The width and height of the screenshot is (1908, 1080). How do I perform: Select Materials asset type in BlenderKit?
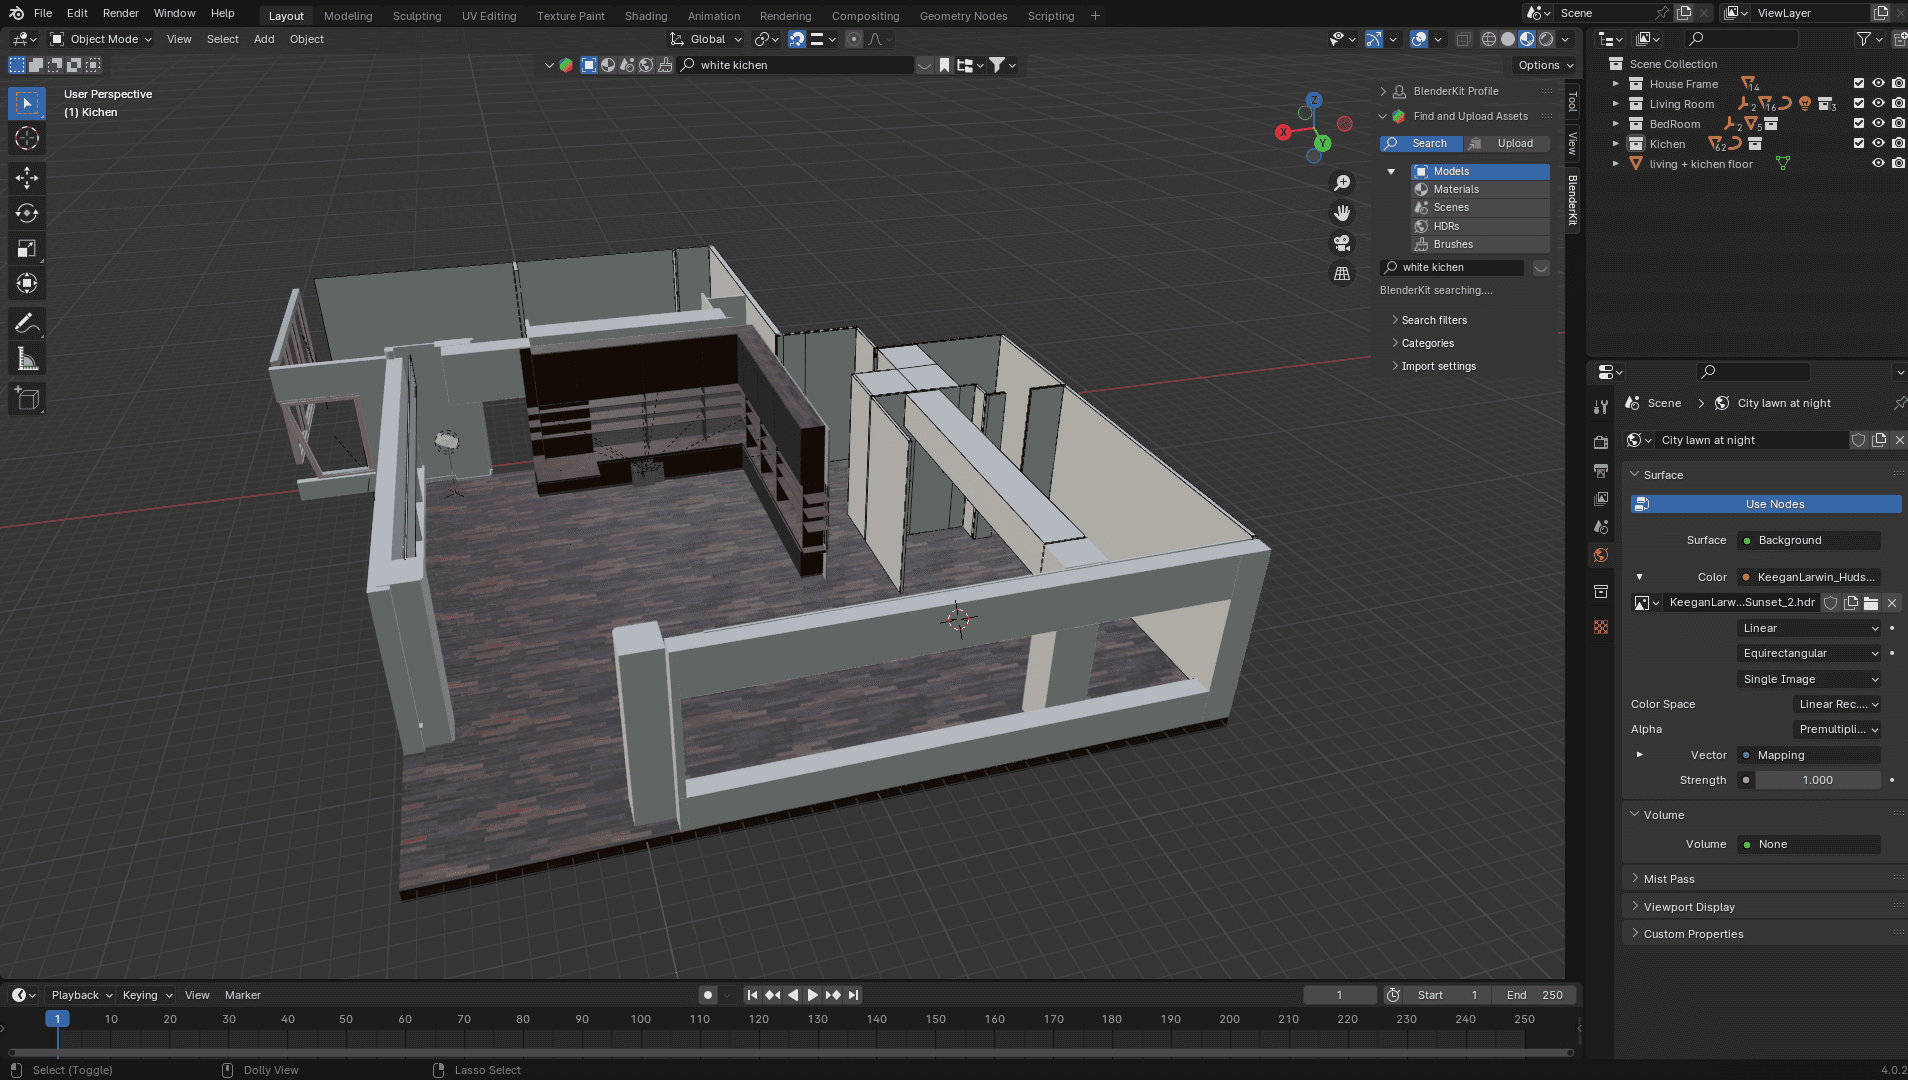1456,189
